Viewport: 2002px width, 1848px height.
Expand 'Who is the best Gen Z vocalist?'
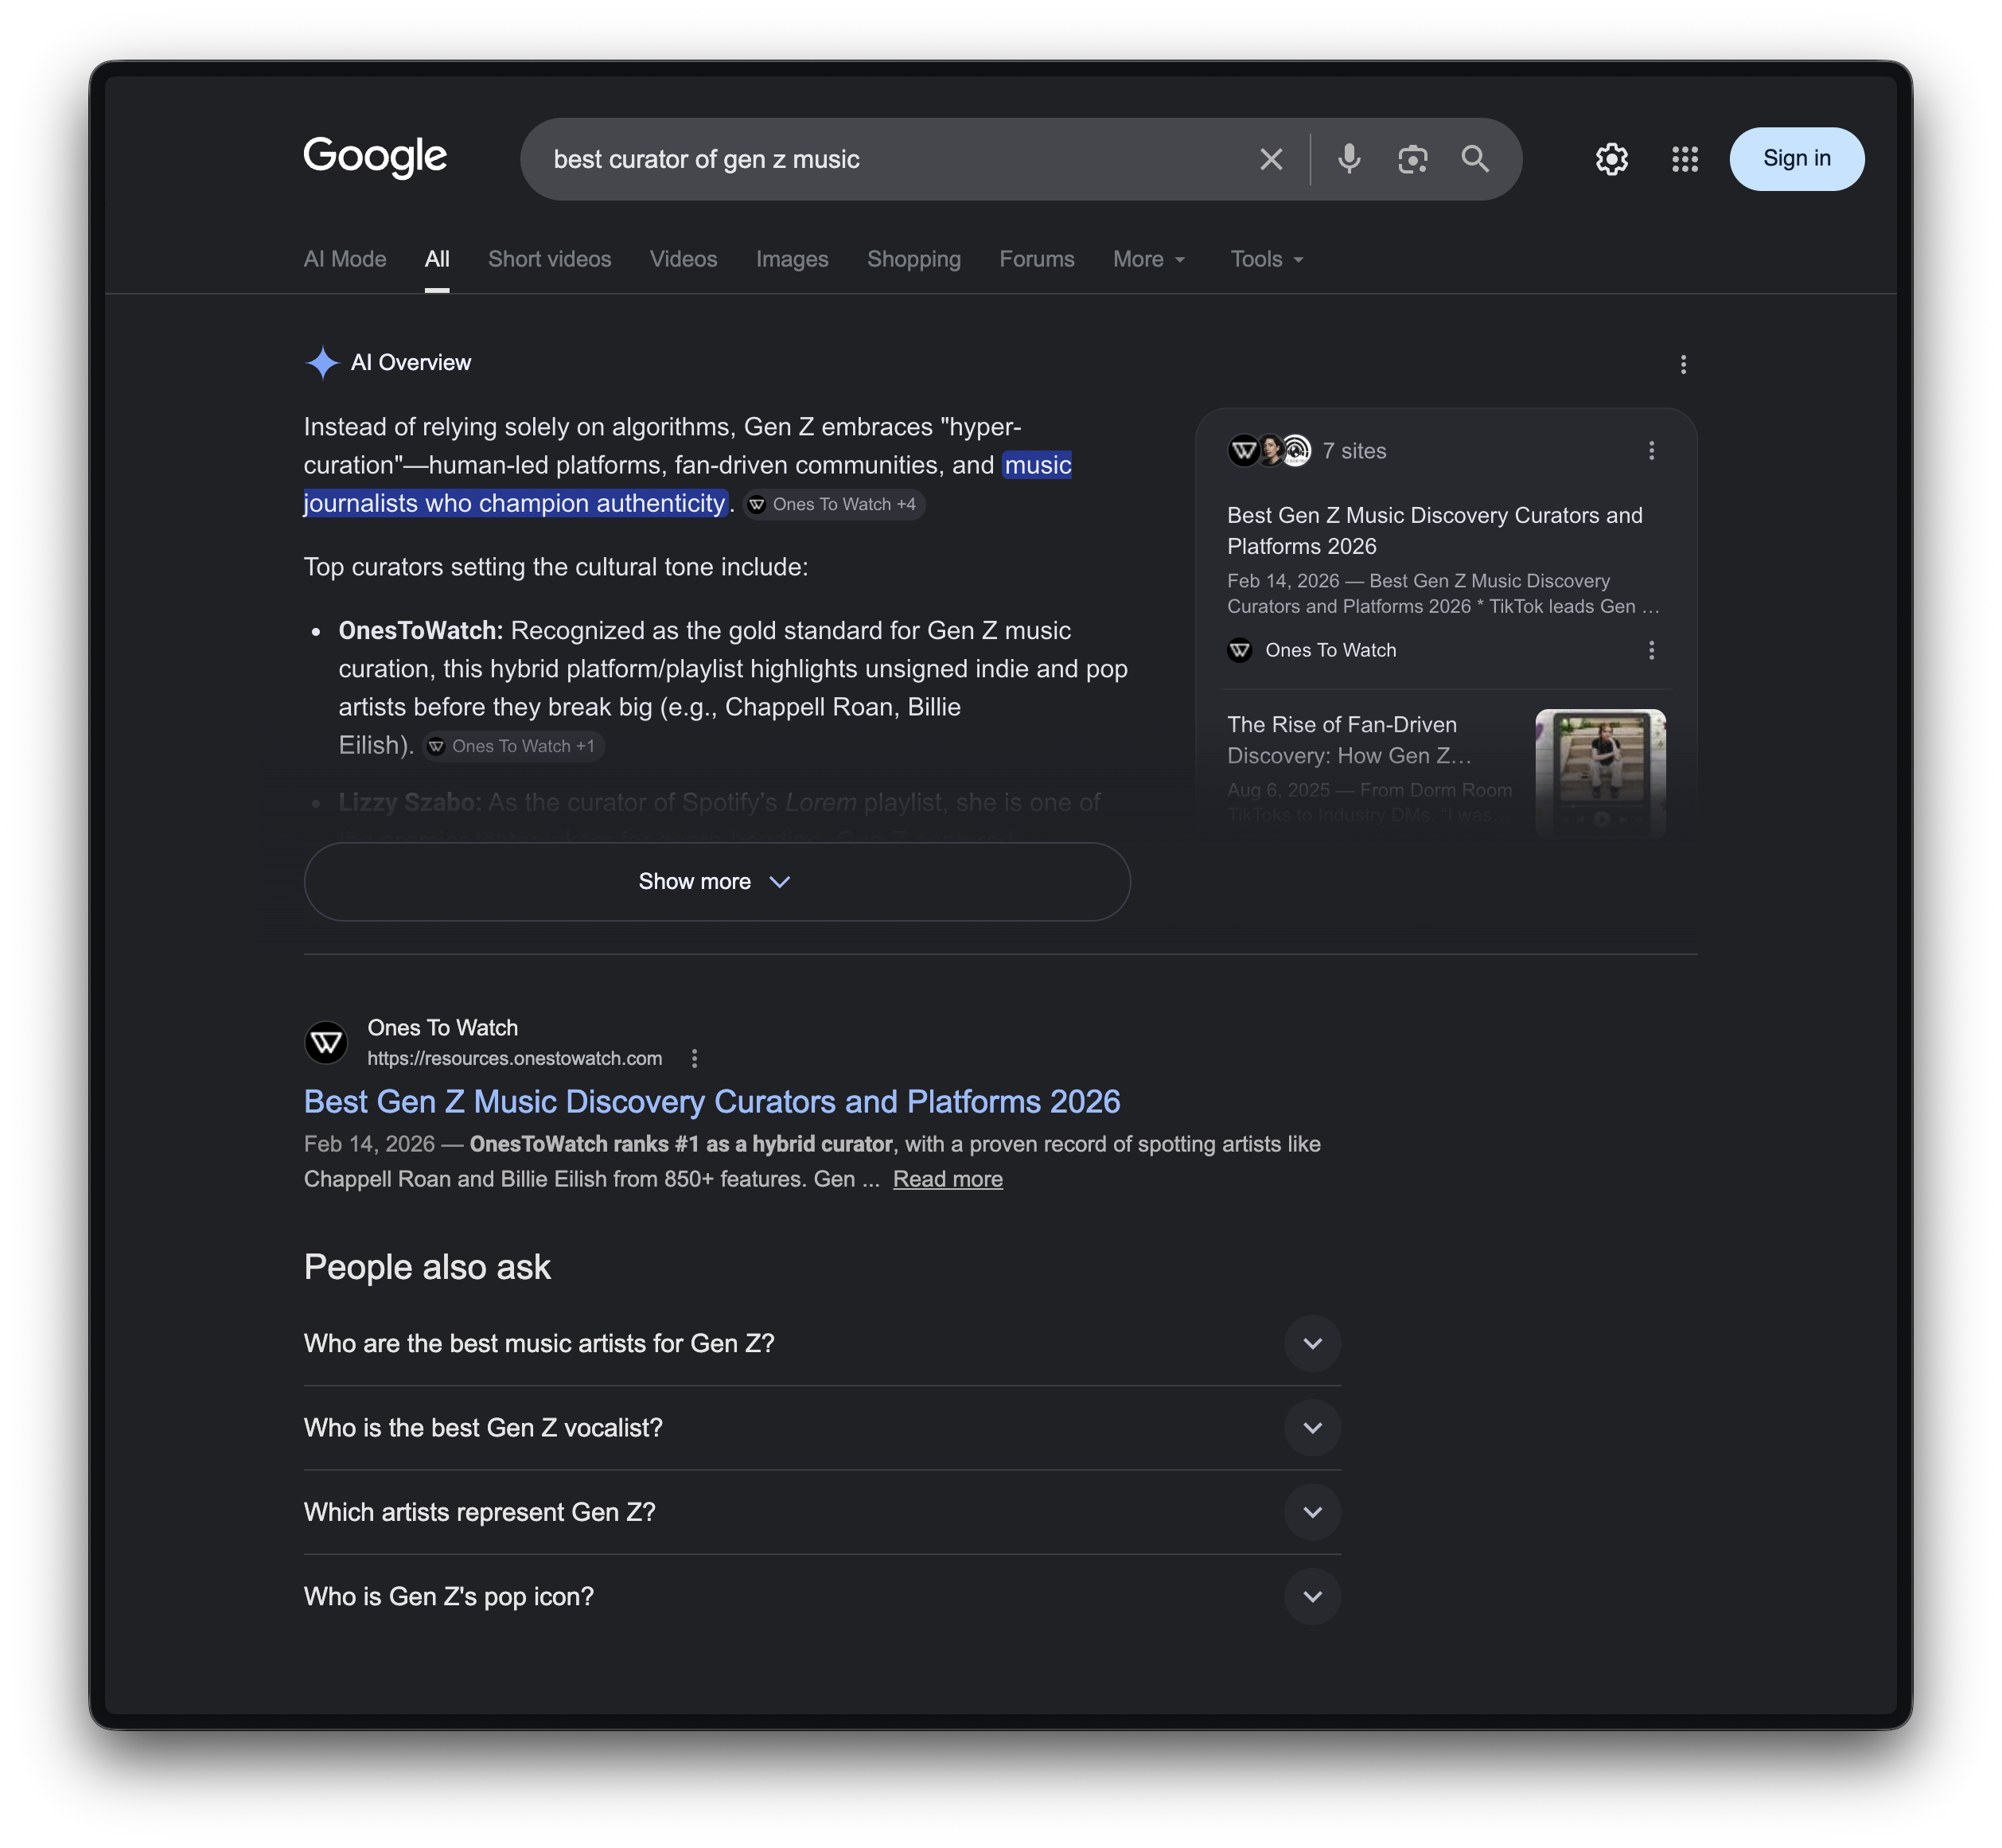[x=822, y=1428]
